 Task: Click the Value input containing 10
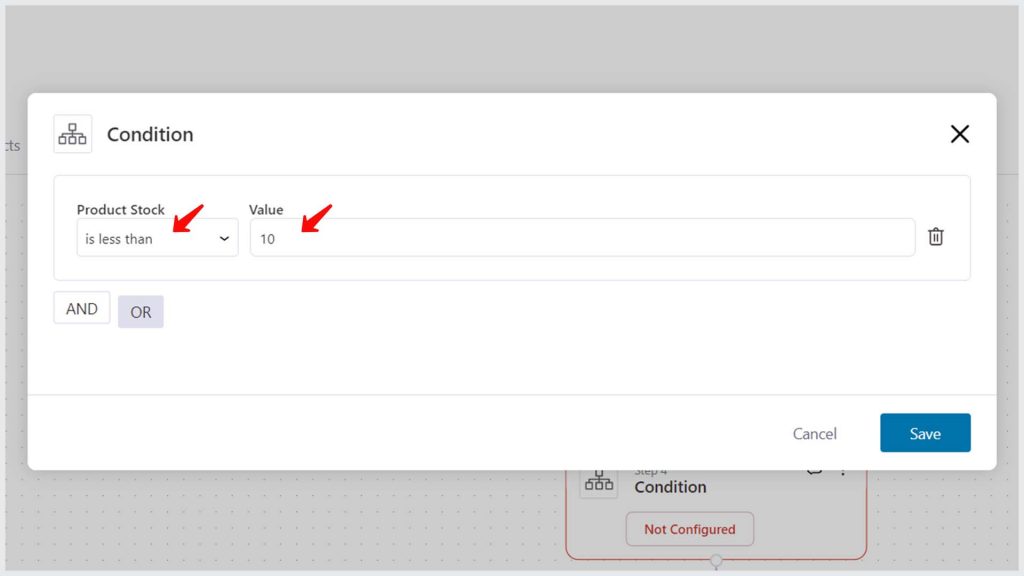tap(582, 238)
